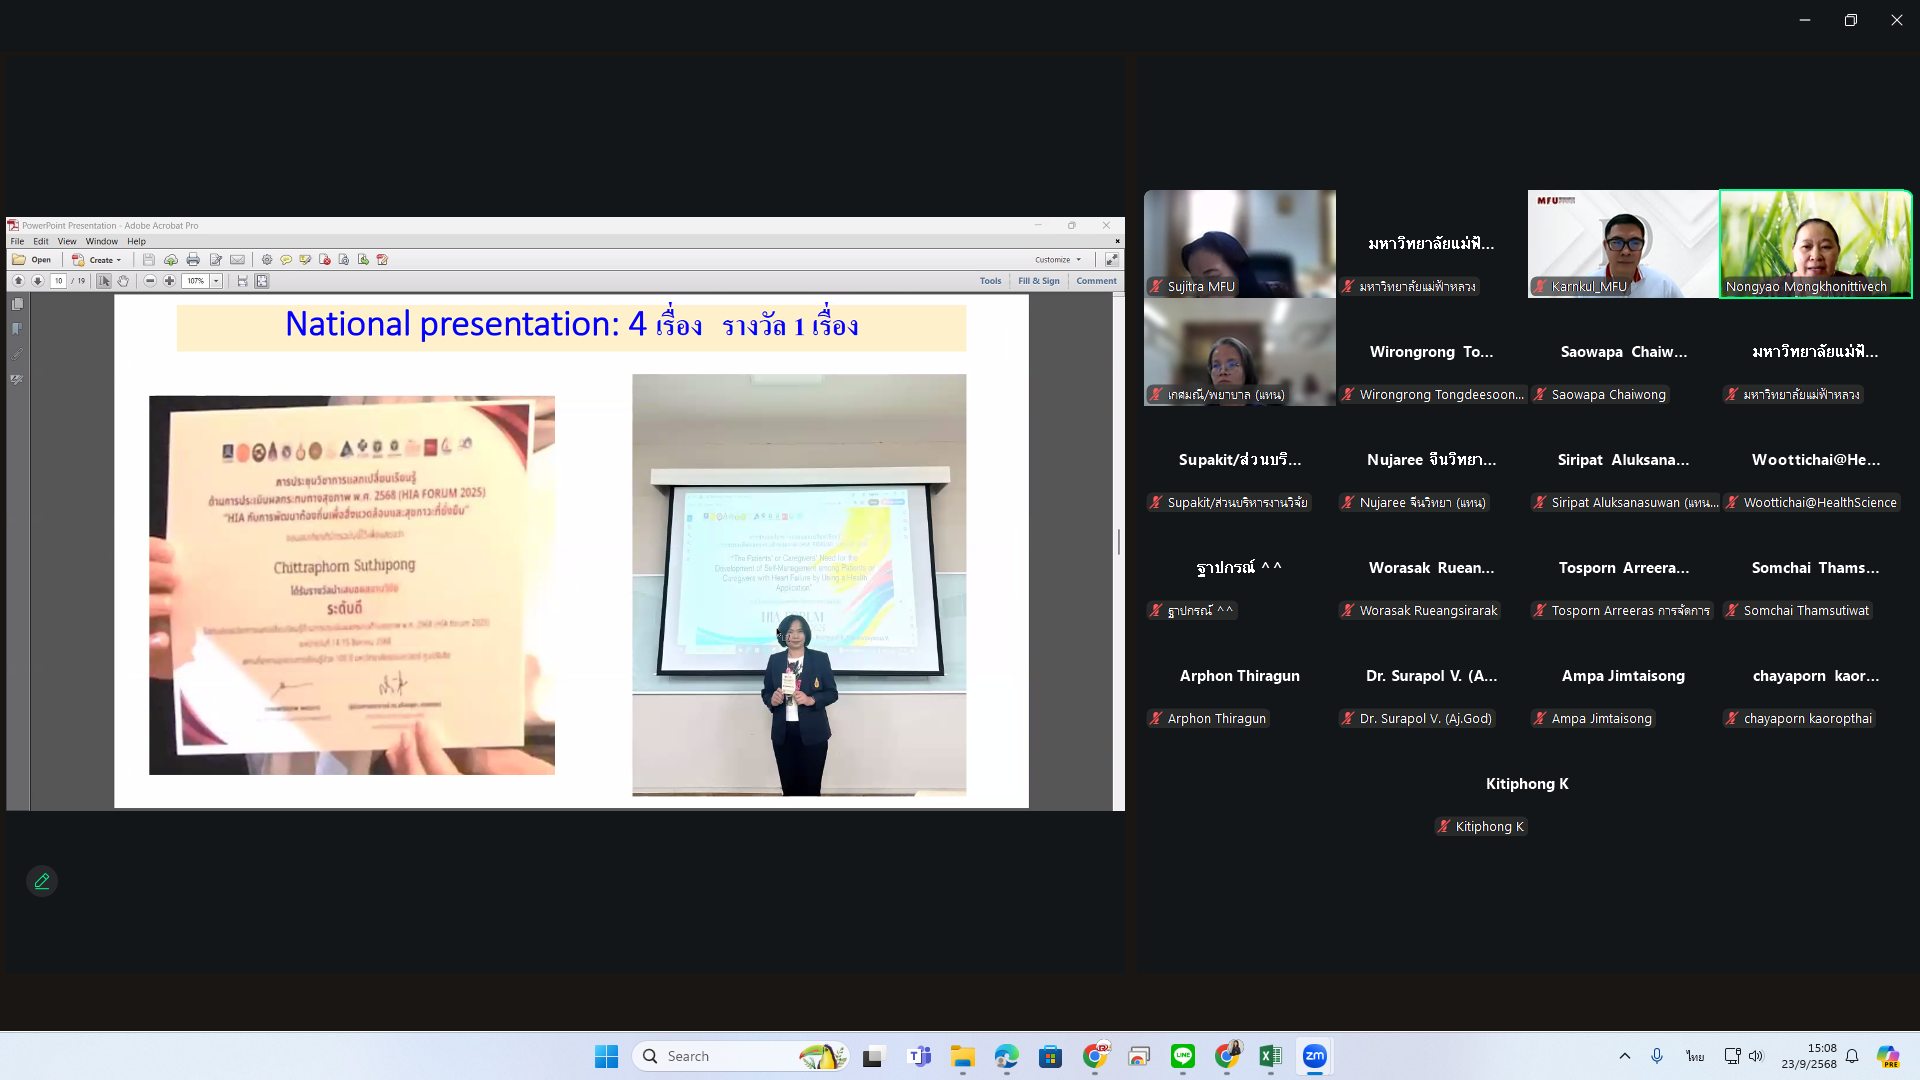Toggle the scrolling mode page display

[x=242, y=281]
